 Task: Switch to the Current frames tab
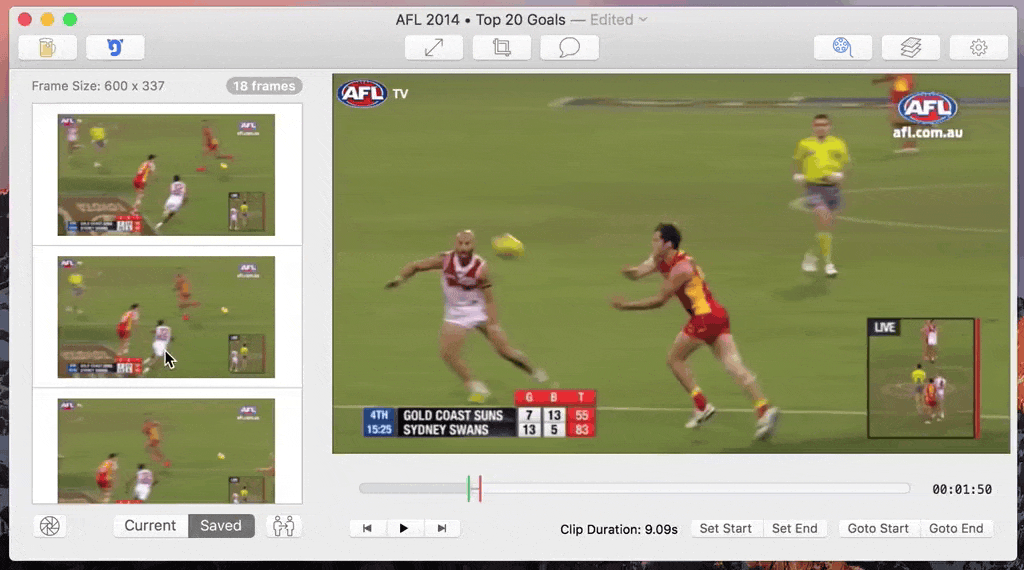tap(150, 526)
